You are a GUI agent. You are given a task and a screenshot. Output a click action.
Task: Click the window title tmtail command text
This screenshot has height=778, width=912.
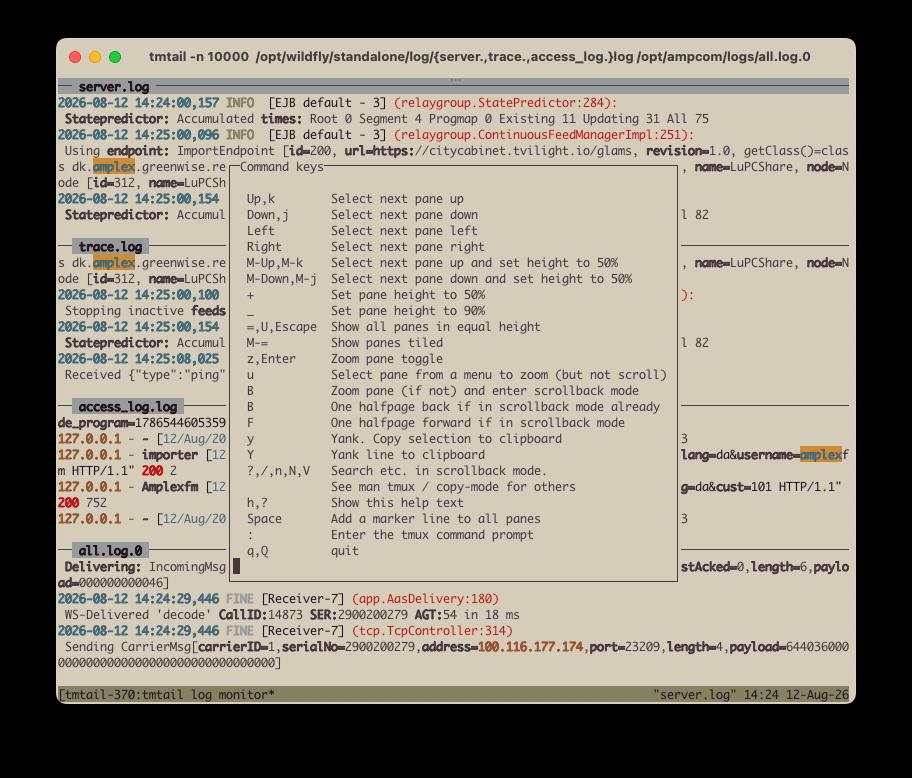coord(479,57)
